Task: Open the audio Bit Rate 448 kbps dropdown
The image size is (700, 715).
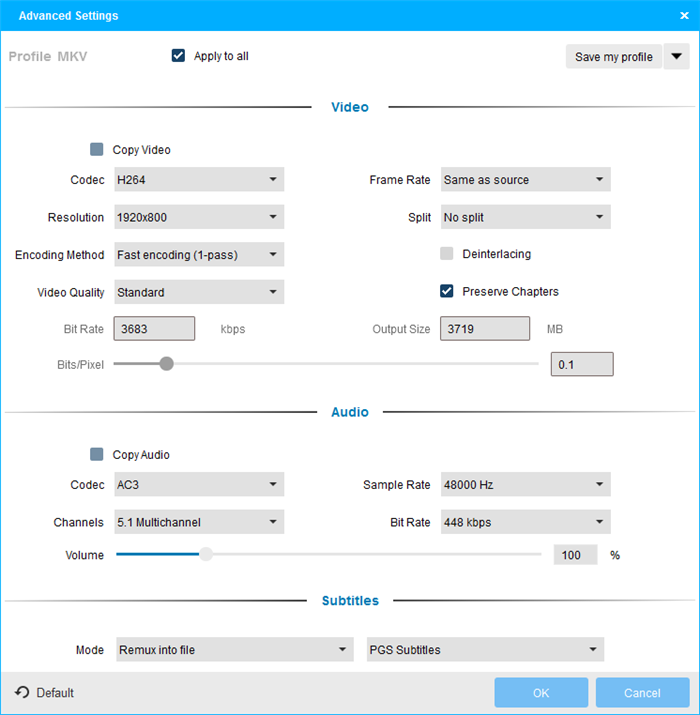Action: [x=525, y=522]
